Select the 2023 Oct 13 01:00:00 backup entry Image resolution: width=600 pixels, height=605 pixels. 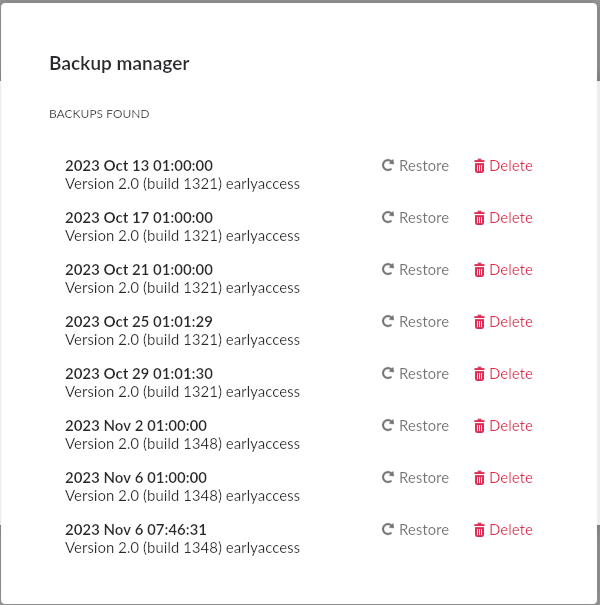[139, 166]
